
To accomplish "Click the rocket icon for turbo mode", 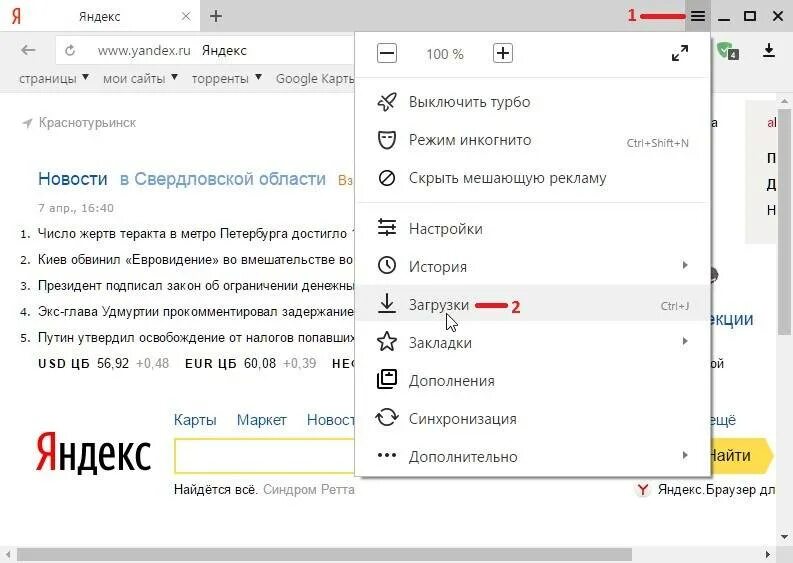I will (387, 102).
